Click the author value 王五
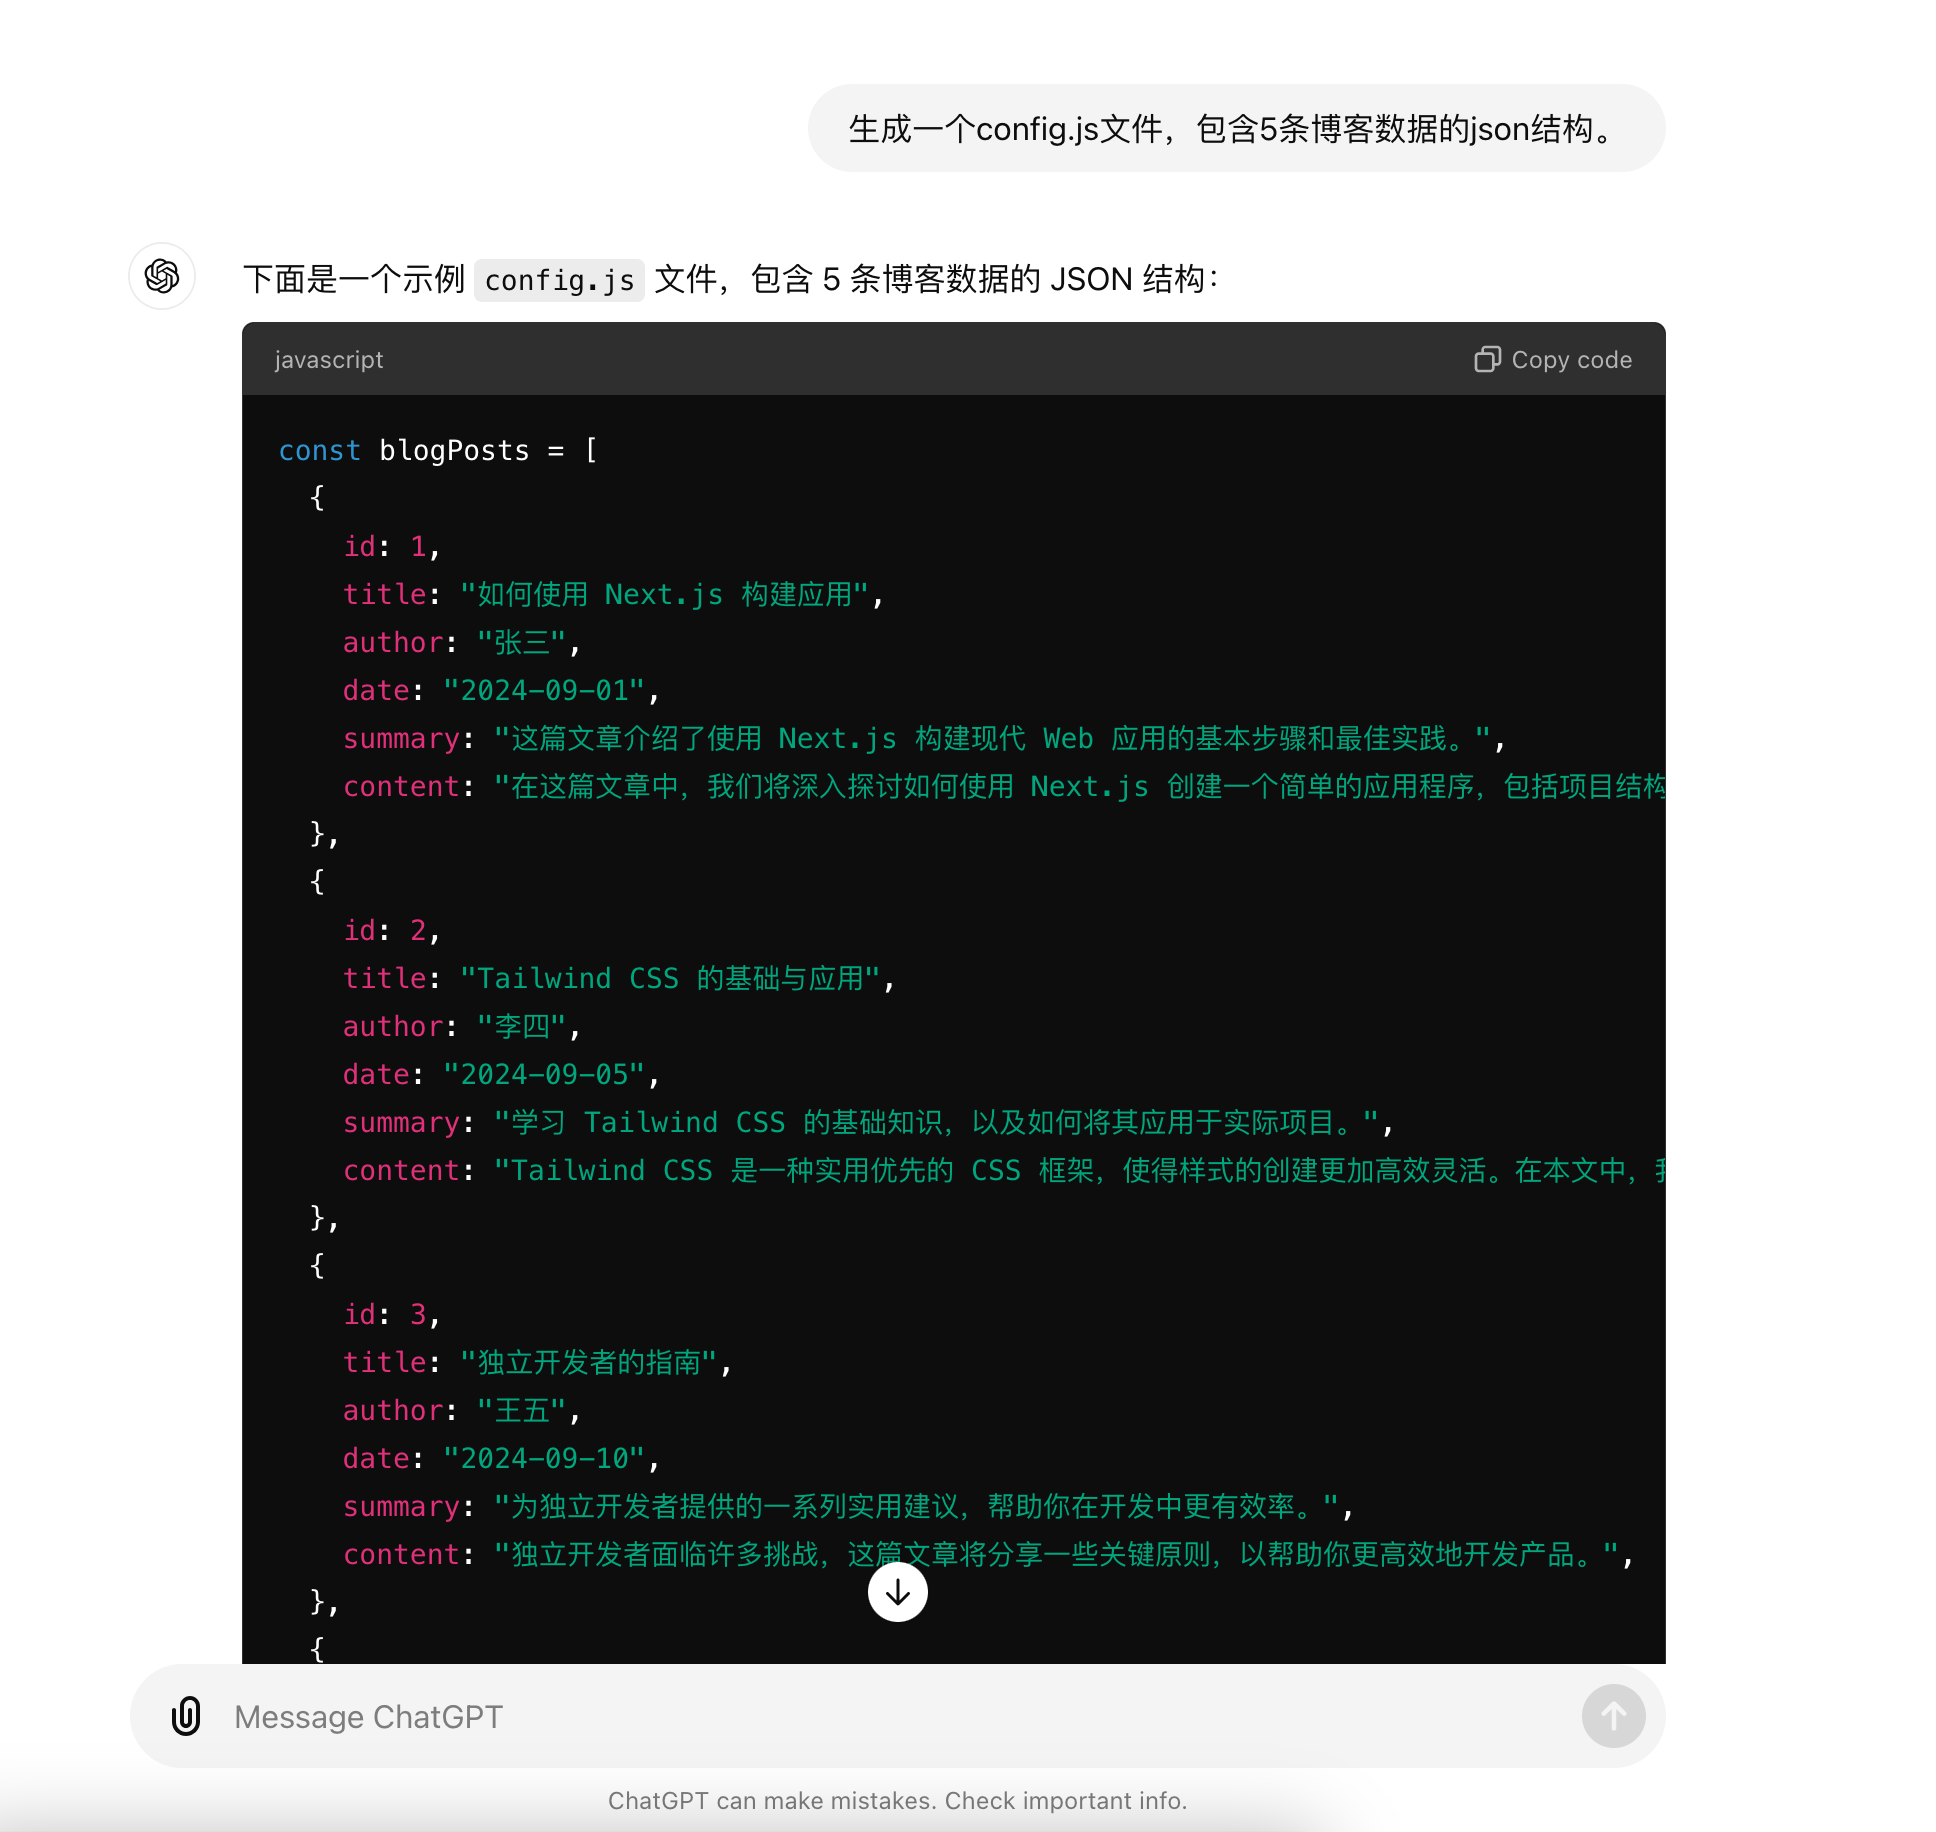Image resolution: width=1936 pixels, height=1832 pixels. pyautogui.click(x=522, y=1411)
